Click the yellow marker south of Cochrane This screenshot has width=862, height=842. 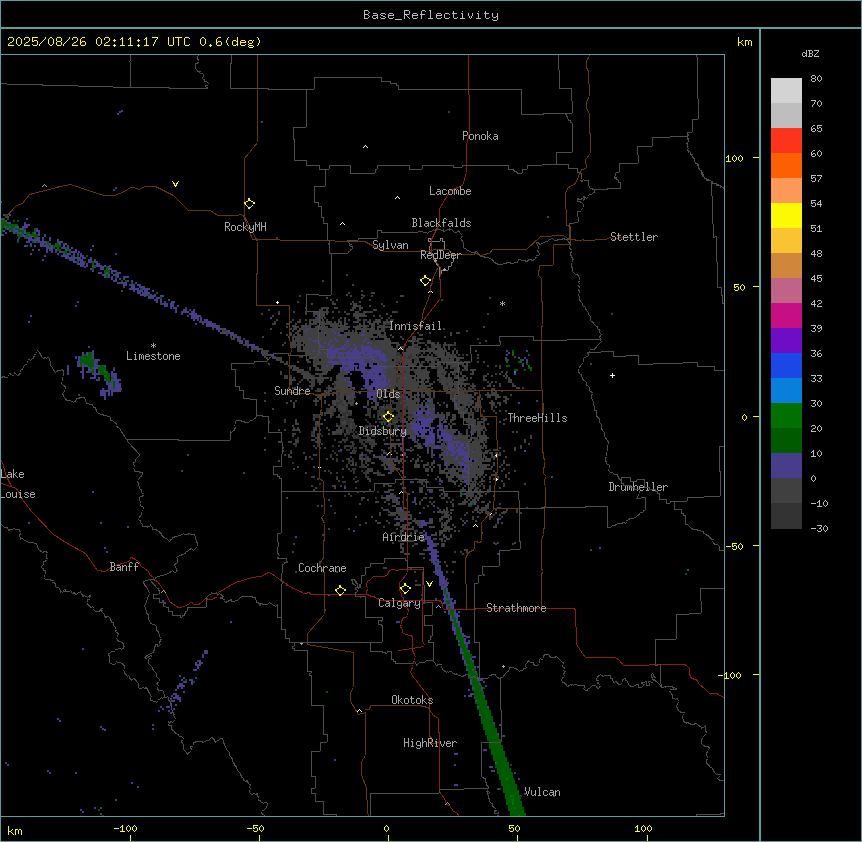[340, 590]
